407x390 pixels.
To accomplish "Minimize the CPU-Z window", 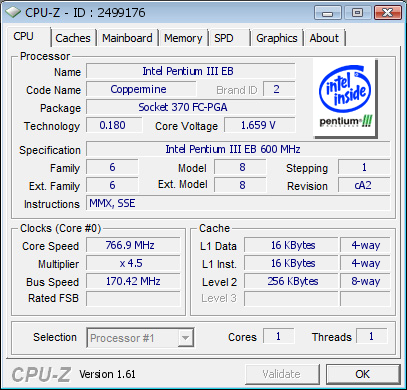I will coord(328,13).
